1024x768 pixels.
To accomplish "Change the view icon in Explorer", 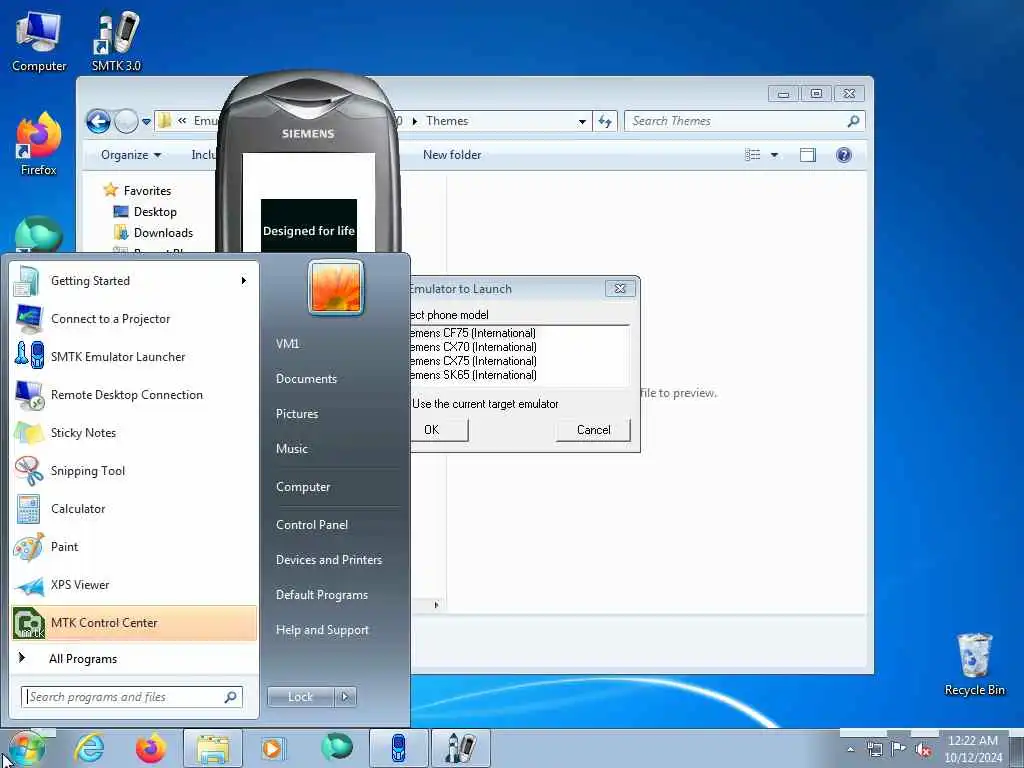I will click(x=753, y=155).
